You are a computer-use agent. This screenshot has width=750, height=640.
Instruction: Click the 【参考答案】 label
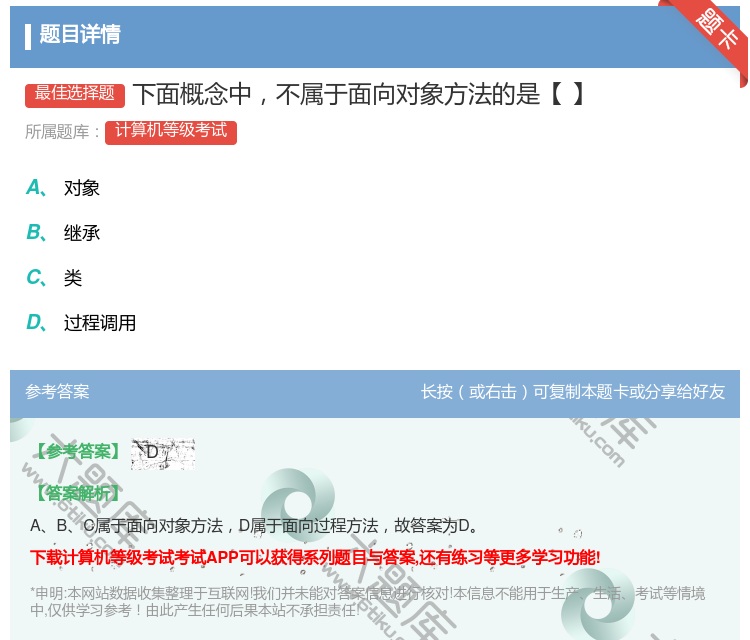[x=78, y=451]
